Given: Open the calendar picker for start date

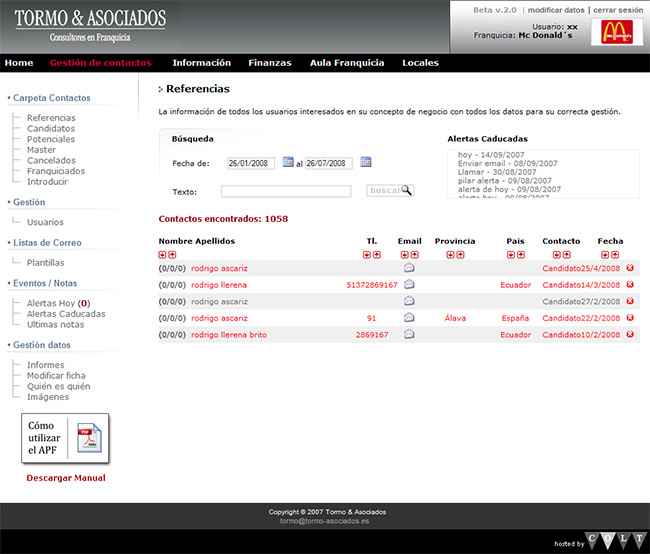Looking at the screenshot, I should (x=288, y=162).
